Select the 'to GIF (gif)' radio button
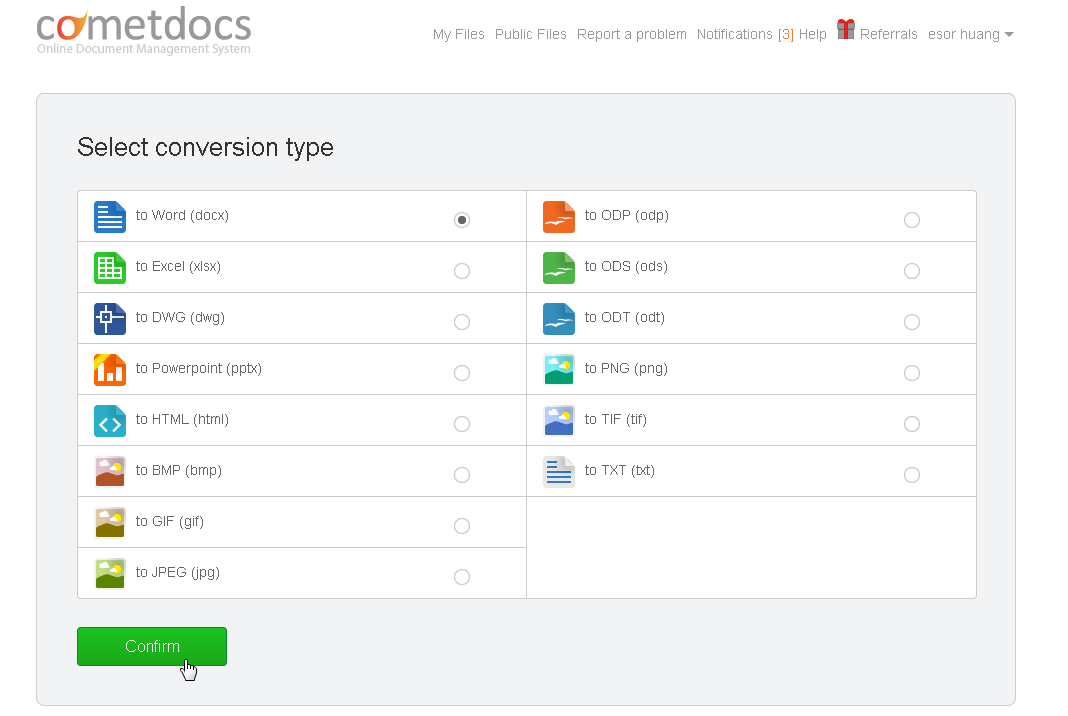This screenshot has width=1068, height=716. point(462,525)
